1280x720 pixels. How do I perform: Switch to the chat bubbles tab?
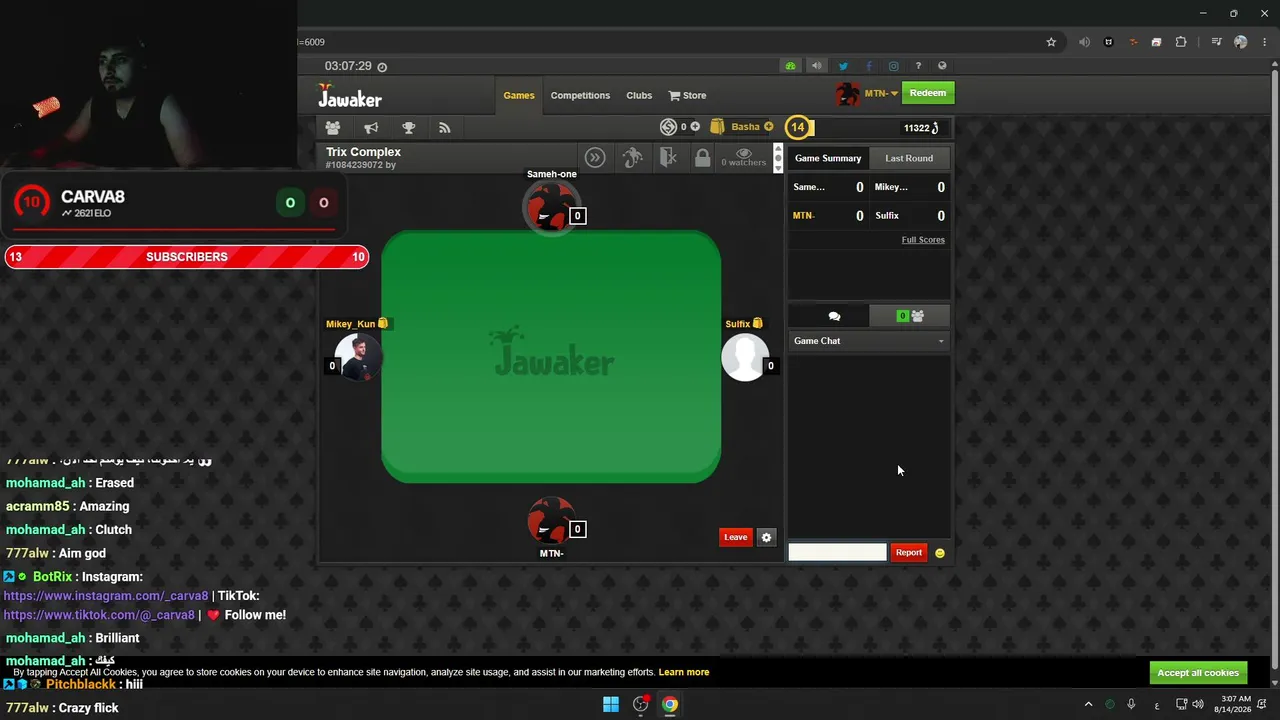click(x=834, y=316)
